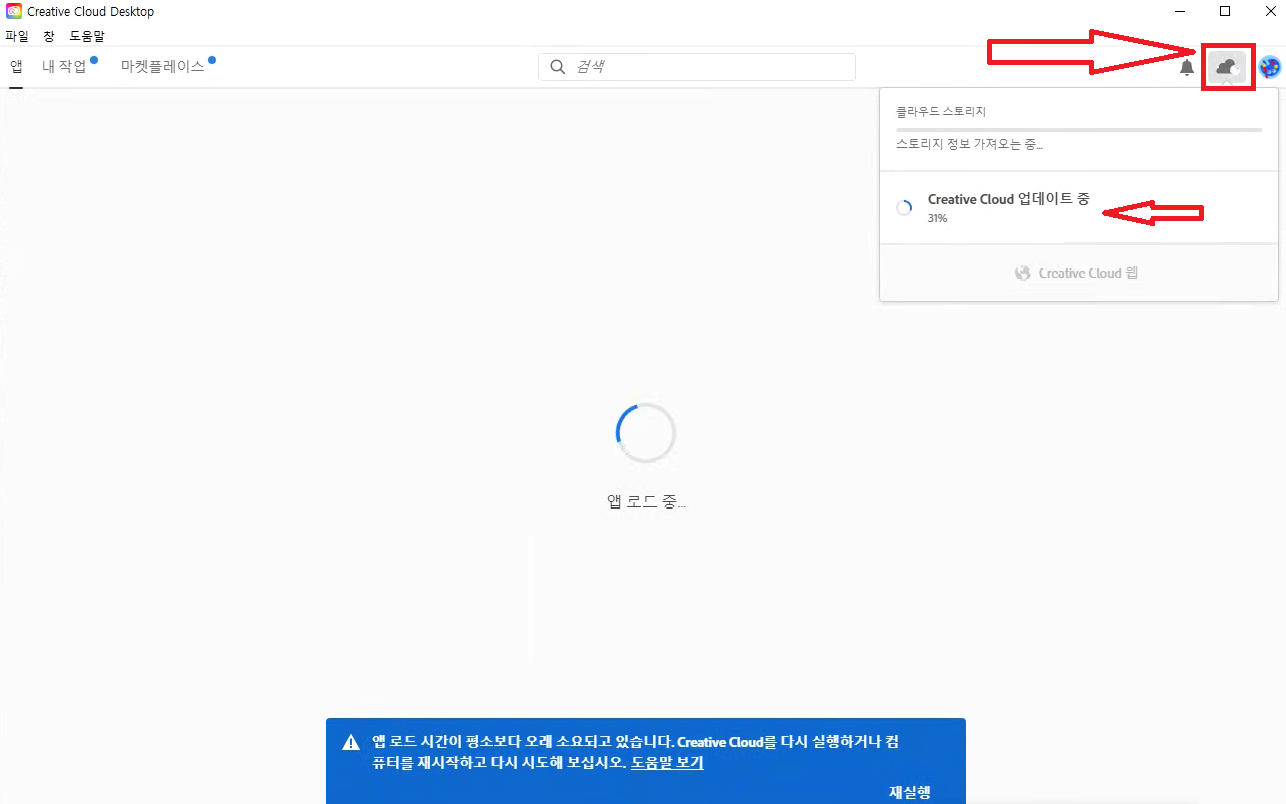
Task: Click the 앱 로드 중 loading text
Action: [646, 502]
